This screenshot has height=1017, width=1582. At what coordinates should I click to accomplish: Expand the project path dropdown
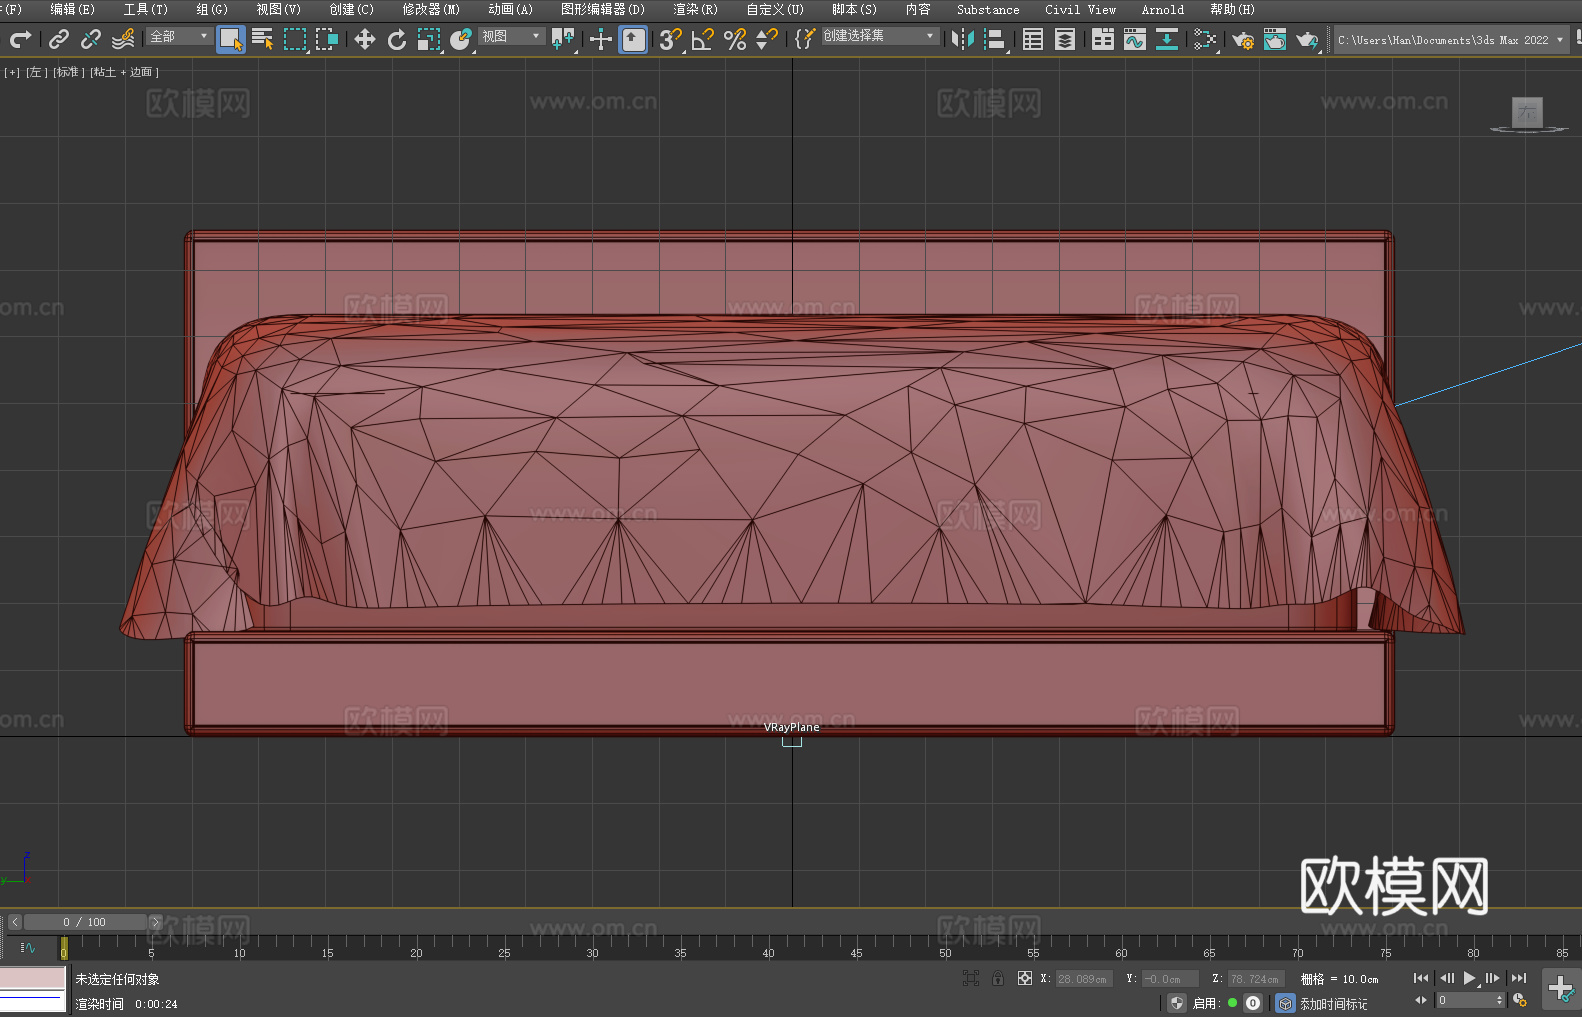pyautogui.click(x=1559, y=40)
